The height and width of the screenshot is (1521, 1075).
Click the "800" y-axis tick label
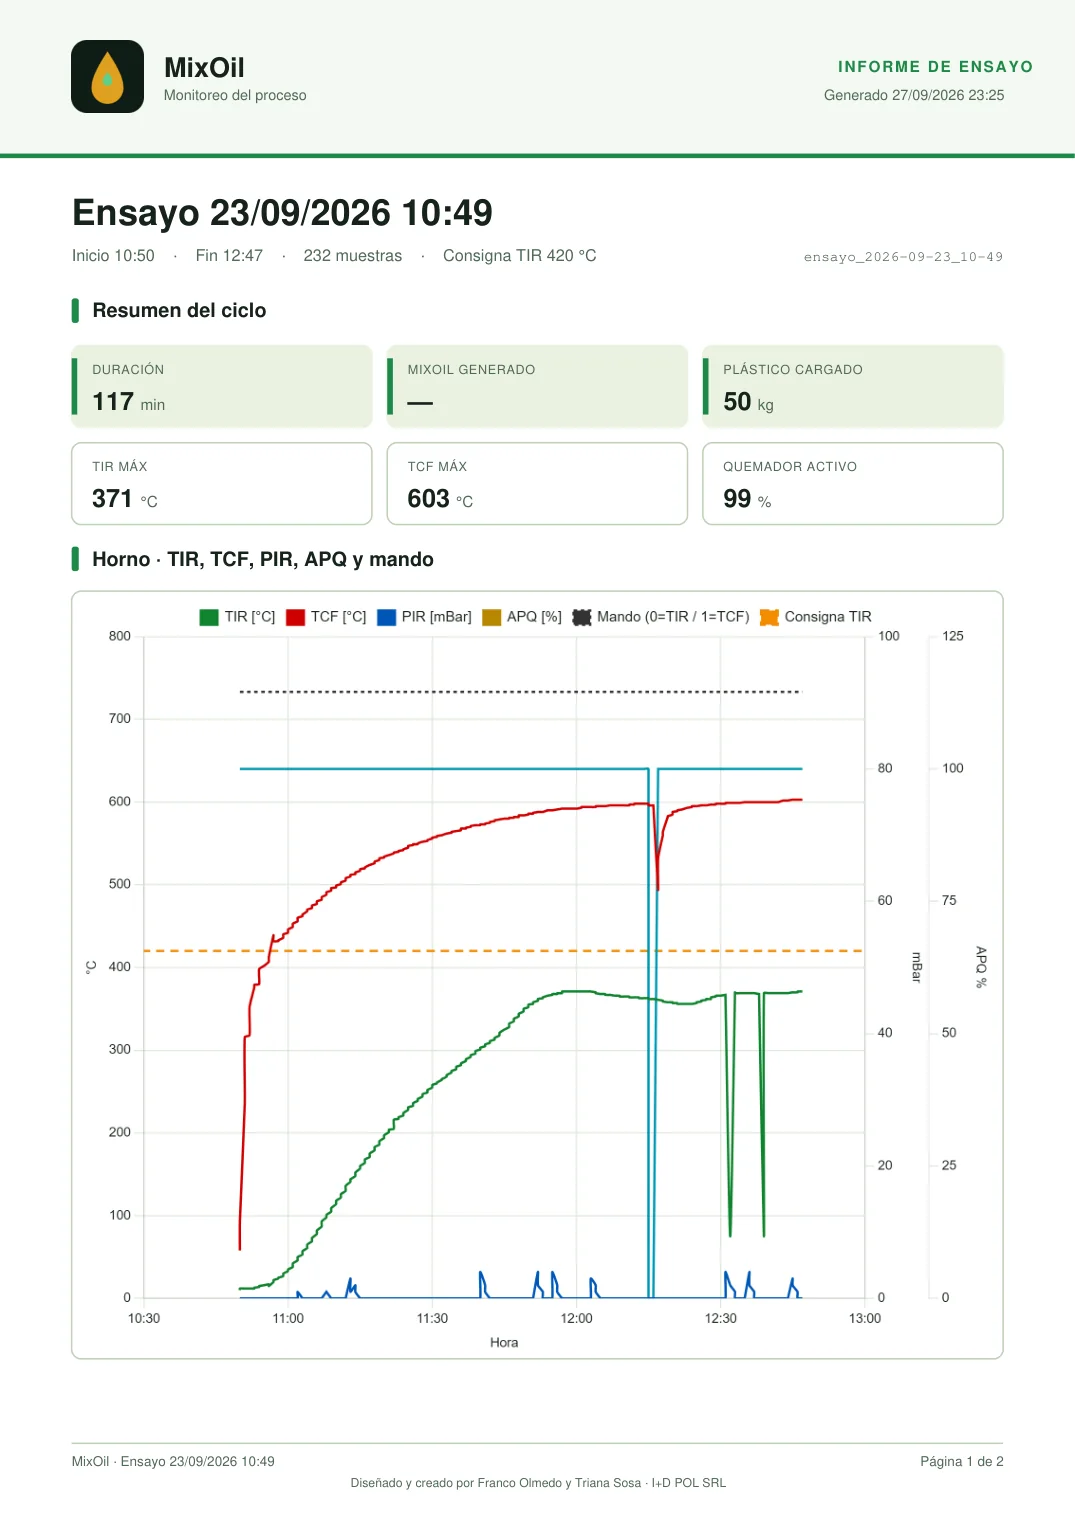120,636
